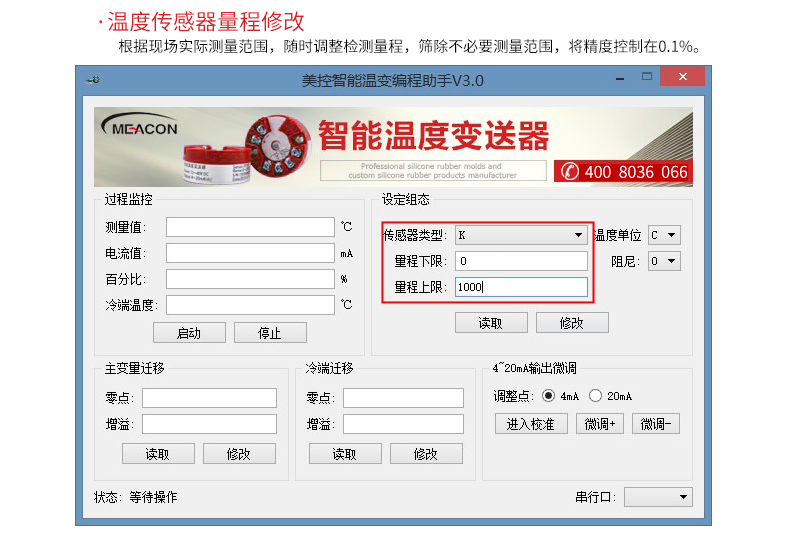Click the 量程上限 field containing 1000
This screenshot has height=555, width=790.
(520, 287)
